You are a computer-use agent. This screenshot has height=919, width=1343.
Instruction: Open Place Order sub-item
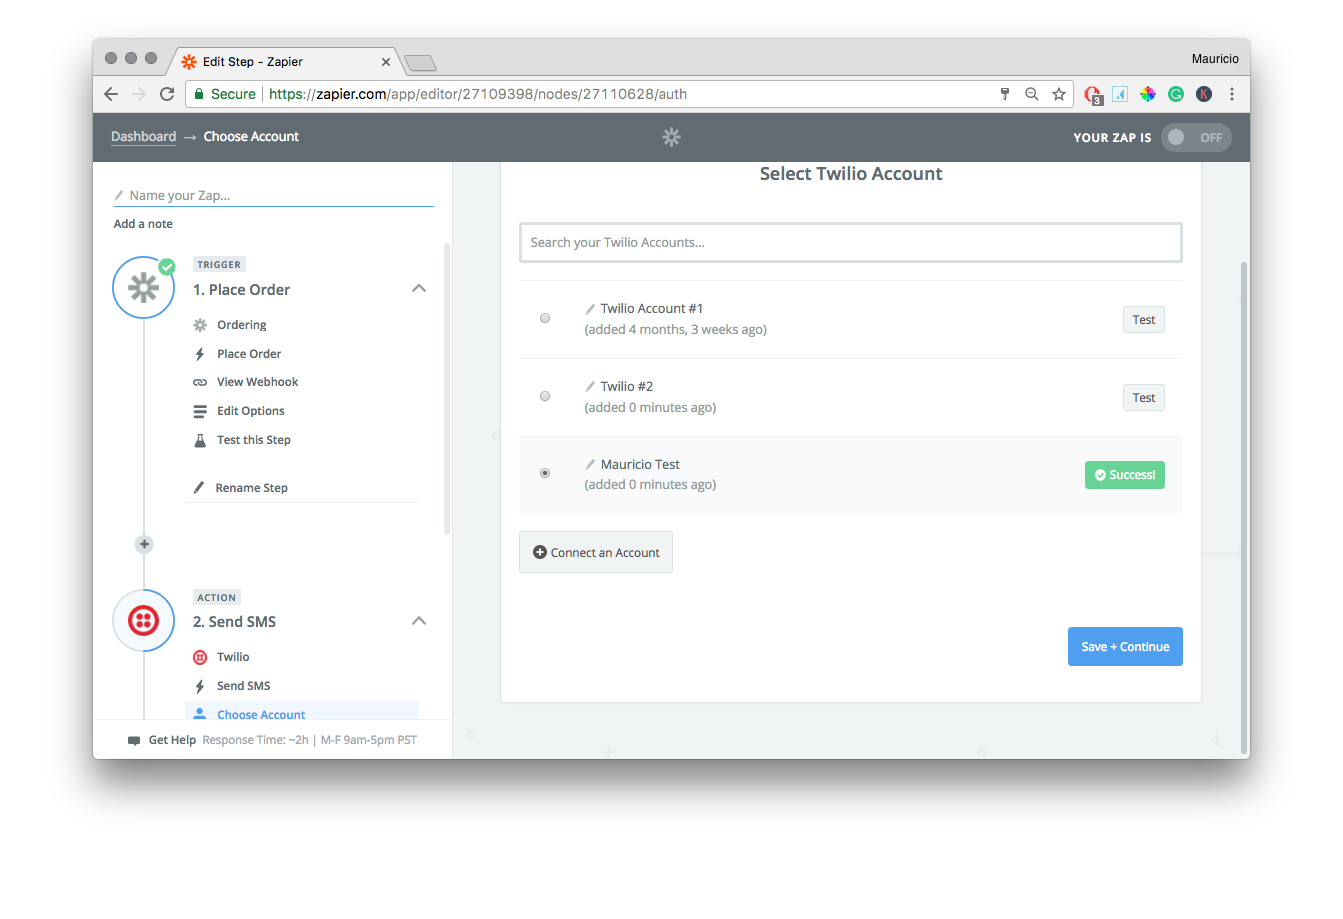tap(249, 354)
